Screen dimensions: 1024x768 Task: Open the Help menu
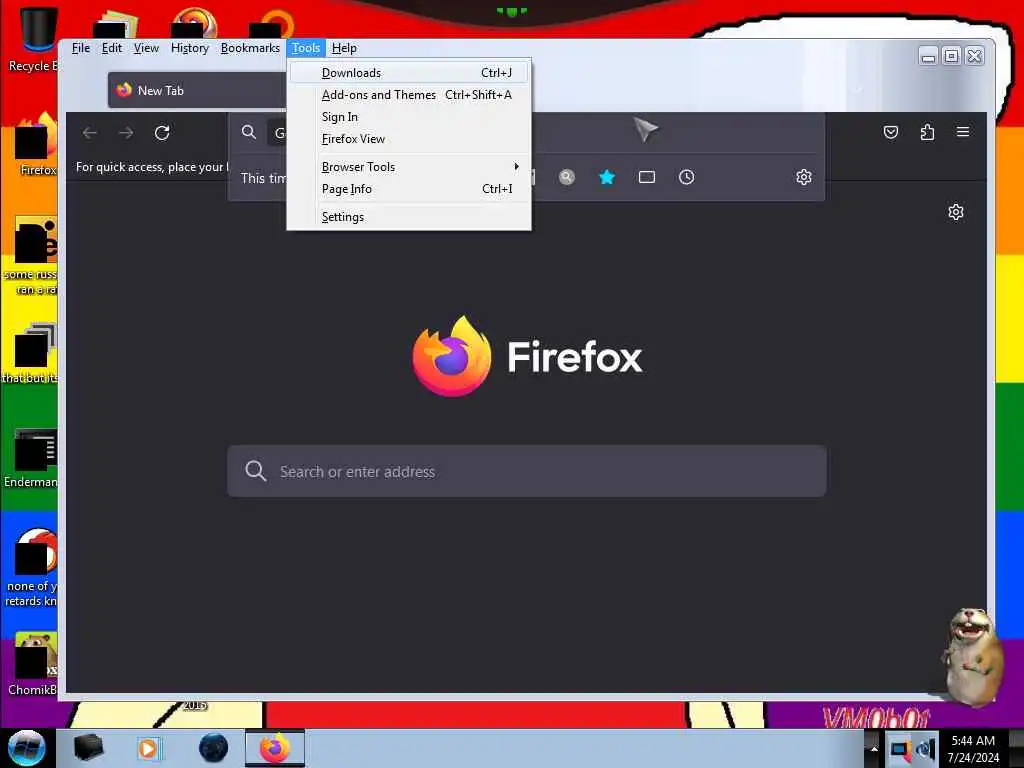point(344,48)
